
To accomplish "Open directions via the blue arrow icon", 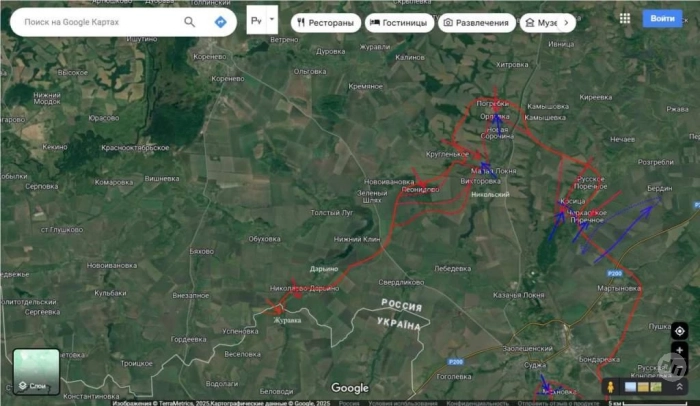I will (x=221, y=22).
